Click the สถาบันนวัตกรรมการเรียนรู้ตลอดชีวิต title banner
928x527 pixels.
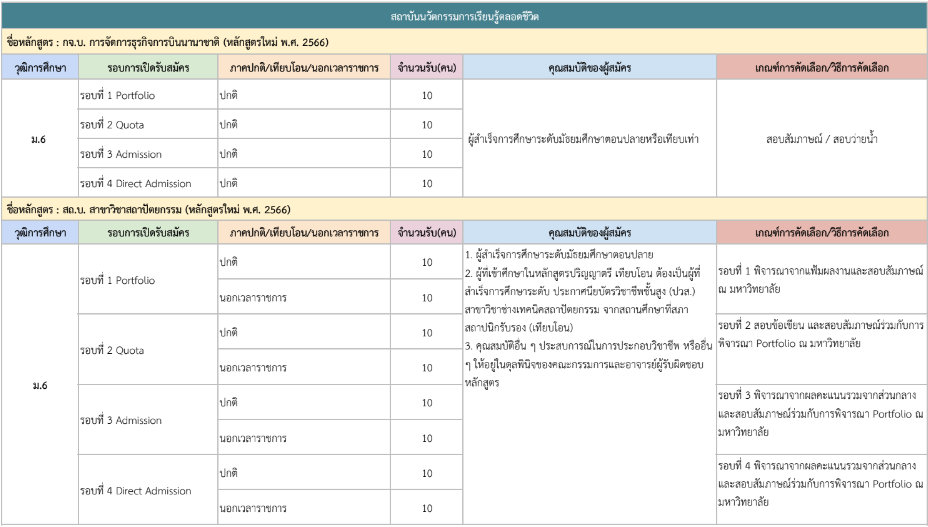pyautogui.click(x=464, y=17)
